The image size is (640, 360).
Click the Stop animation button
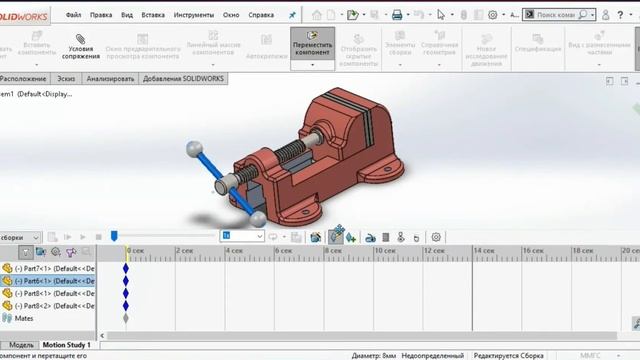98,237
